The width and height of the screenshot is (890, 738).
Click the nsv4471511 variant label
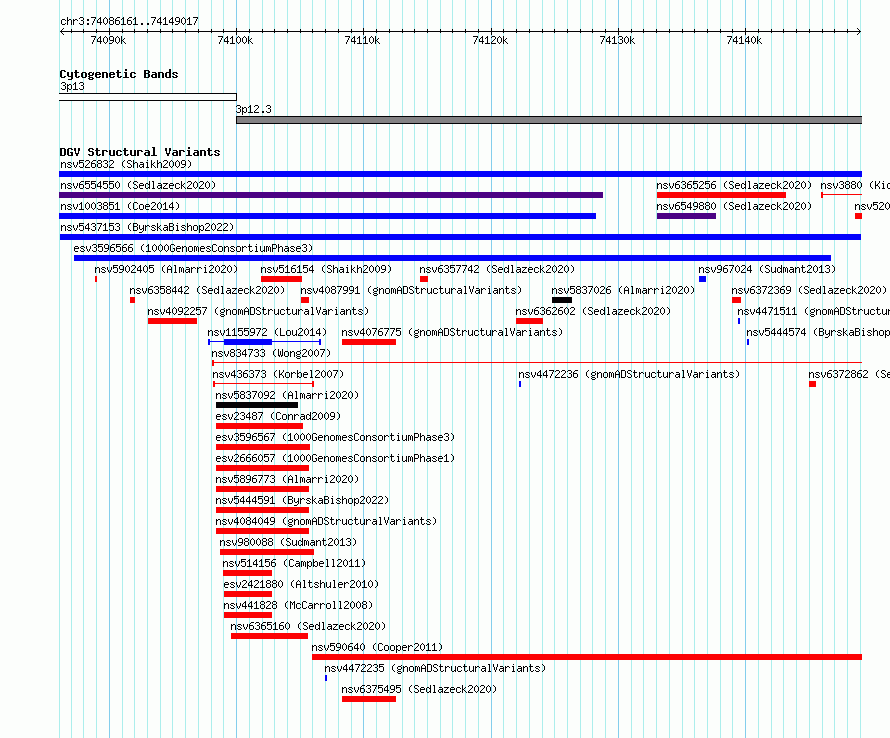[x=813, y=311]
